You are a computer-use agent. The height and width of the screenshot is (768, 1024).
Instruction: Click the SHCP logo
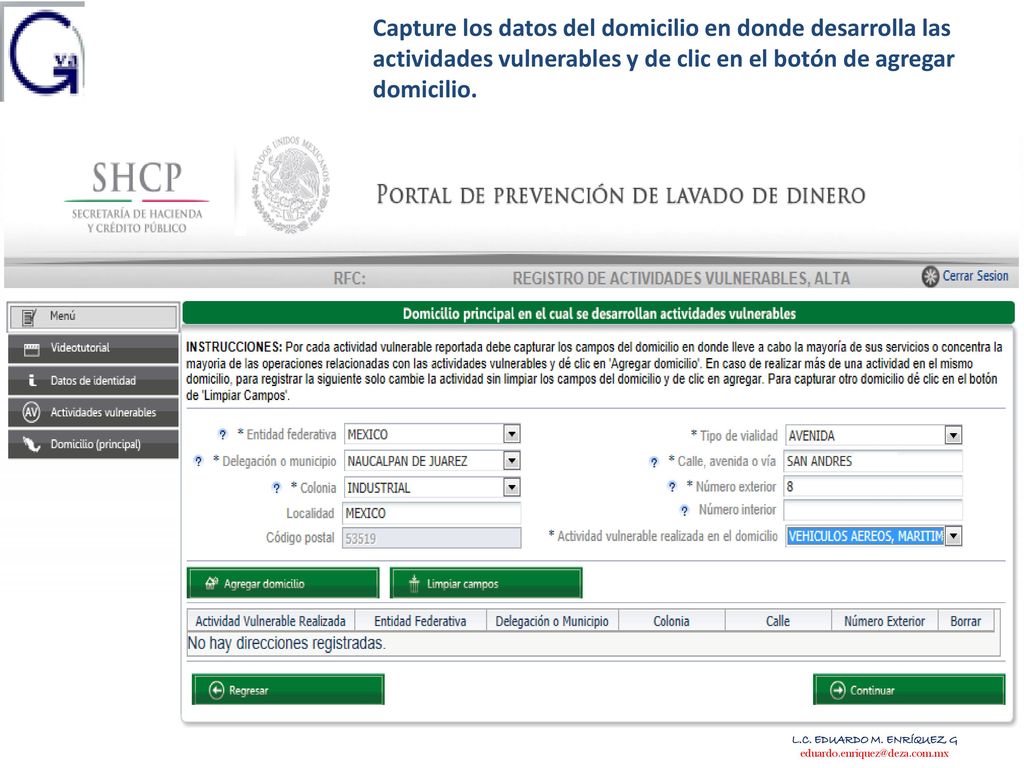[x=136, y=196]
